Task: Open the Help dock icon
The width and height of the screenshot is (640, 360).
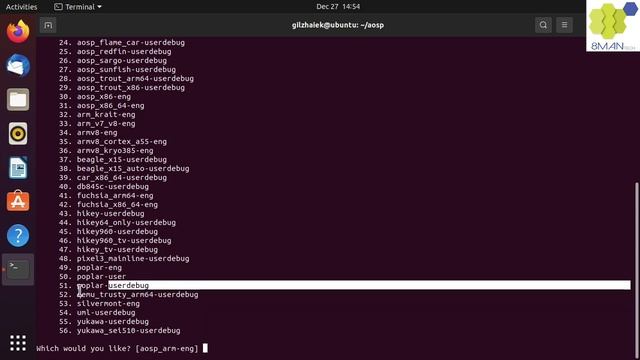Action: point(18,236)
